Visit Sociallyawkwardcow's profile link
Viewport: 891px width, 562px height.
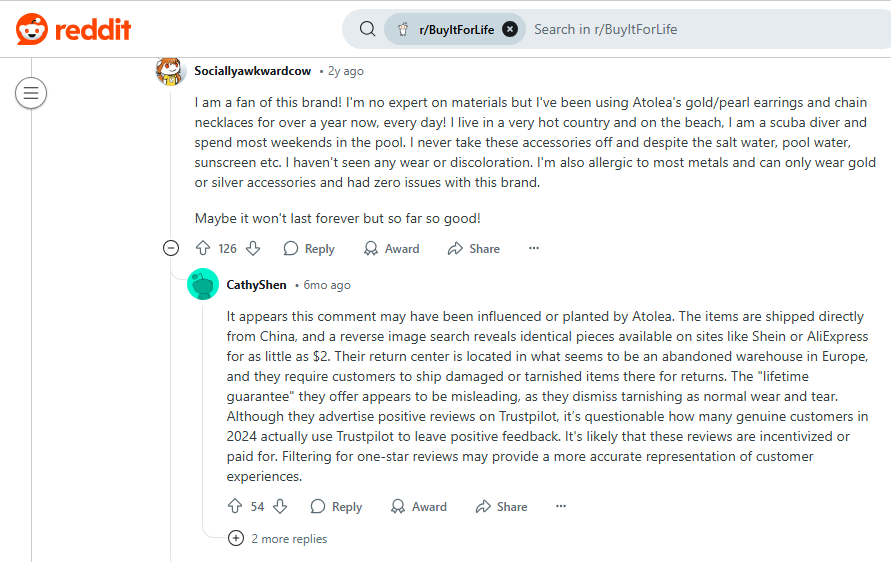(x=252, y=71)
